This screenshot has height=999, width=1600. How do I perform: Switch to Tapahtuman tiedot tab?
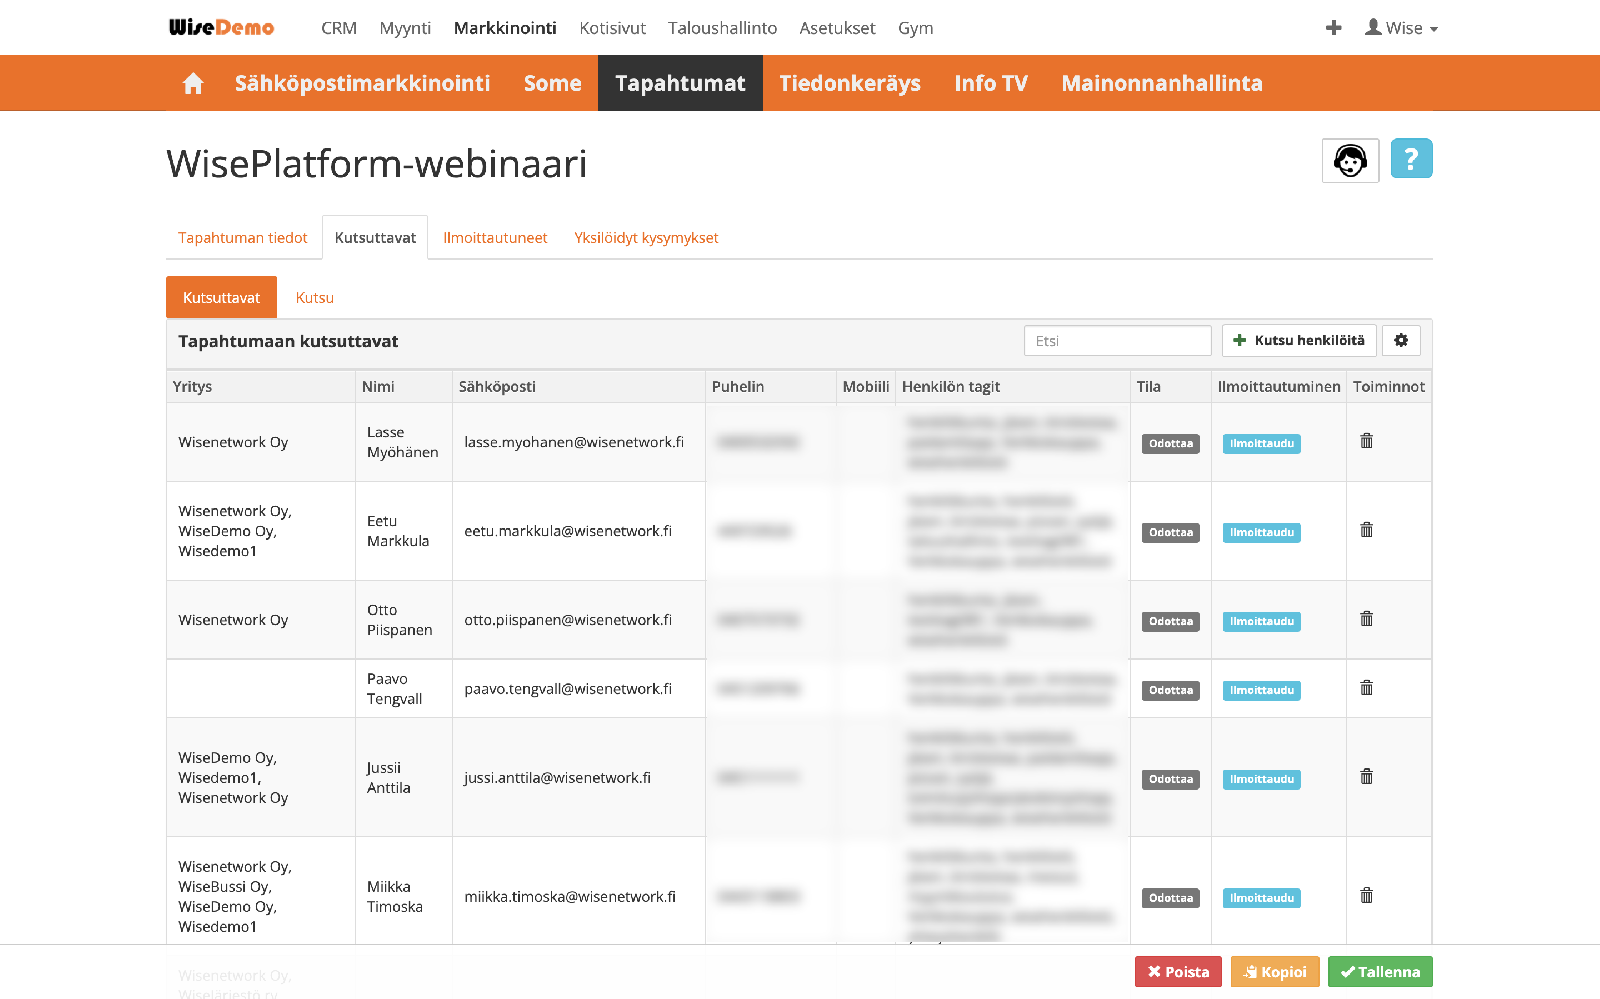point(243,238)
